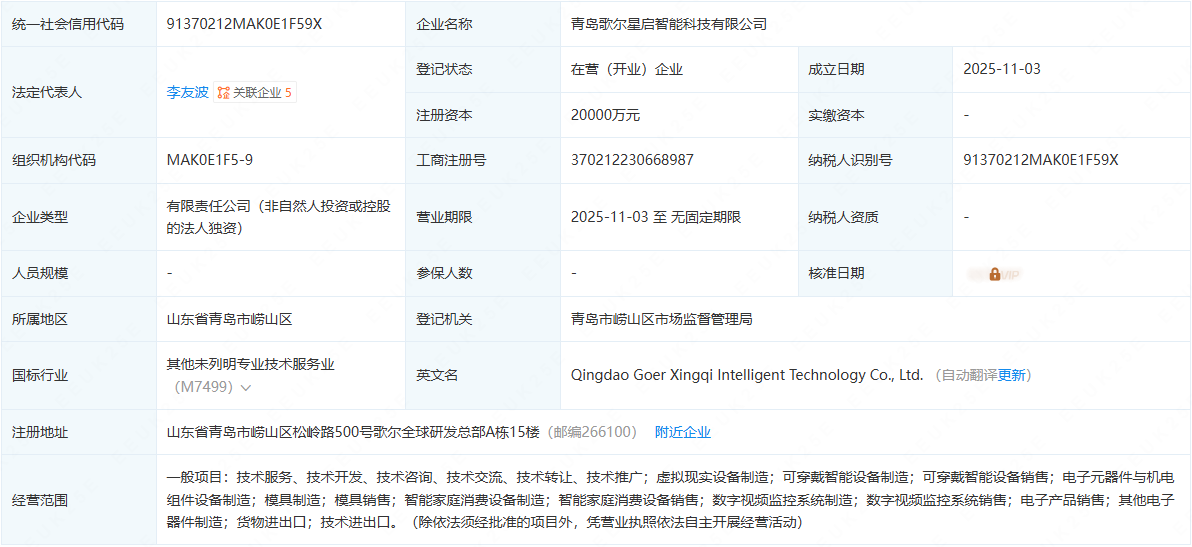
Task: Click registered capital 20000万元
Action: tap(606, 115)
